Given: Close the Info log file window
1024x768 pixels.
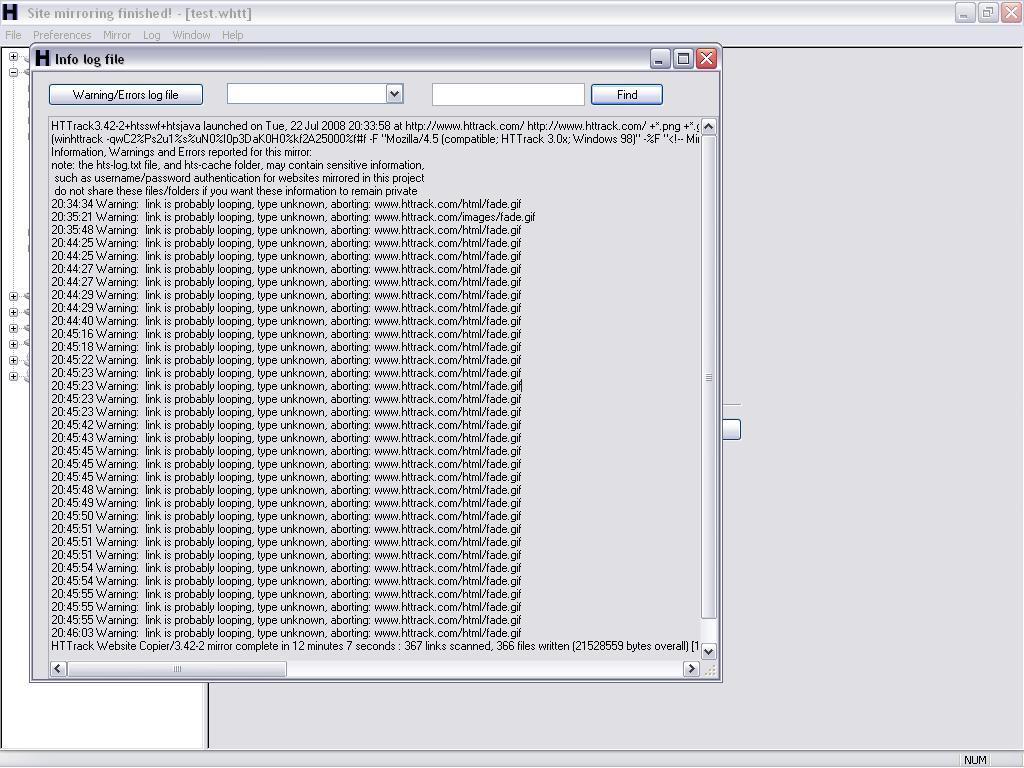Looking at the screenshot, I should pos(706,59).
